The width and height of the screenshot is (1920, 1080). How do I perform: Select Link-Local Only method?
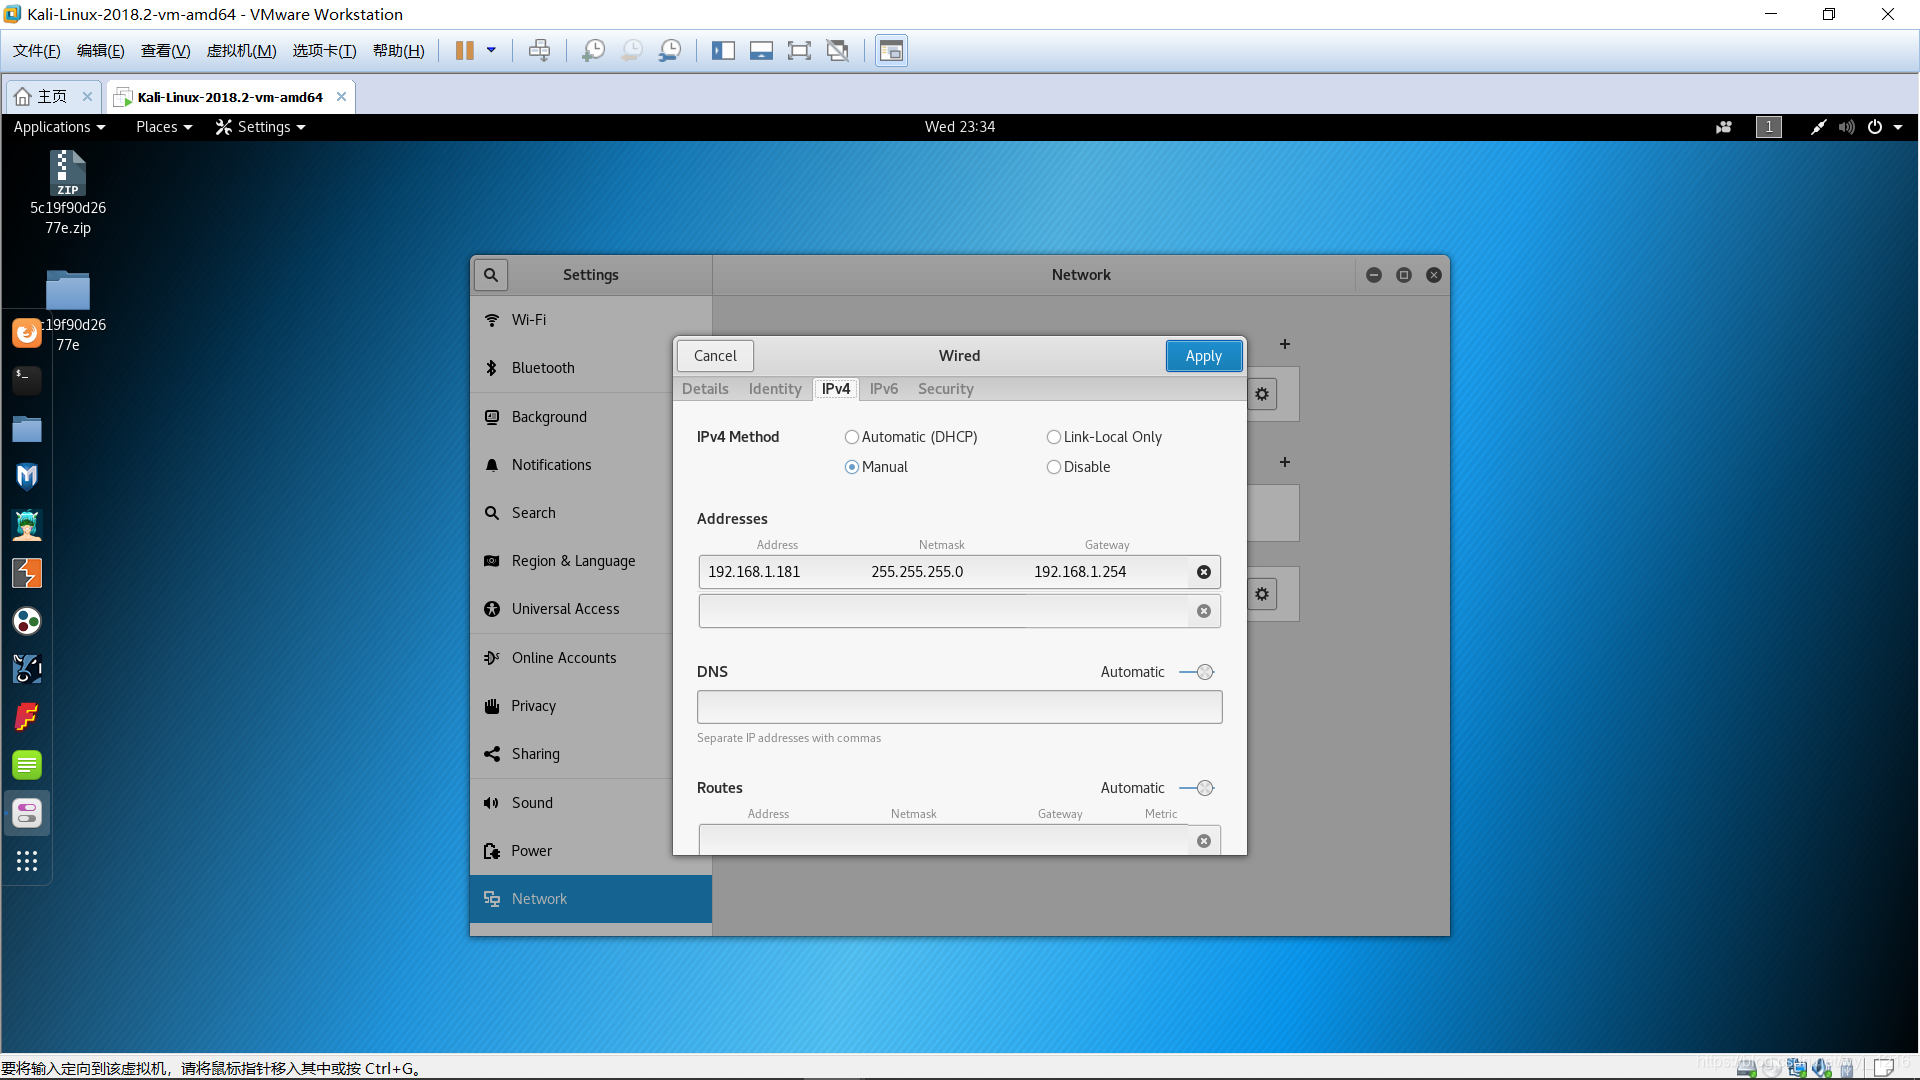click(1104, 437)
